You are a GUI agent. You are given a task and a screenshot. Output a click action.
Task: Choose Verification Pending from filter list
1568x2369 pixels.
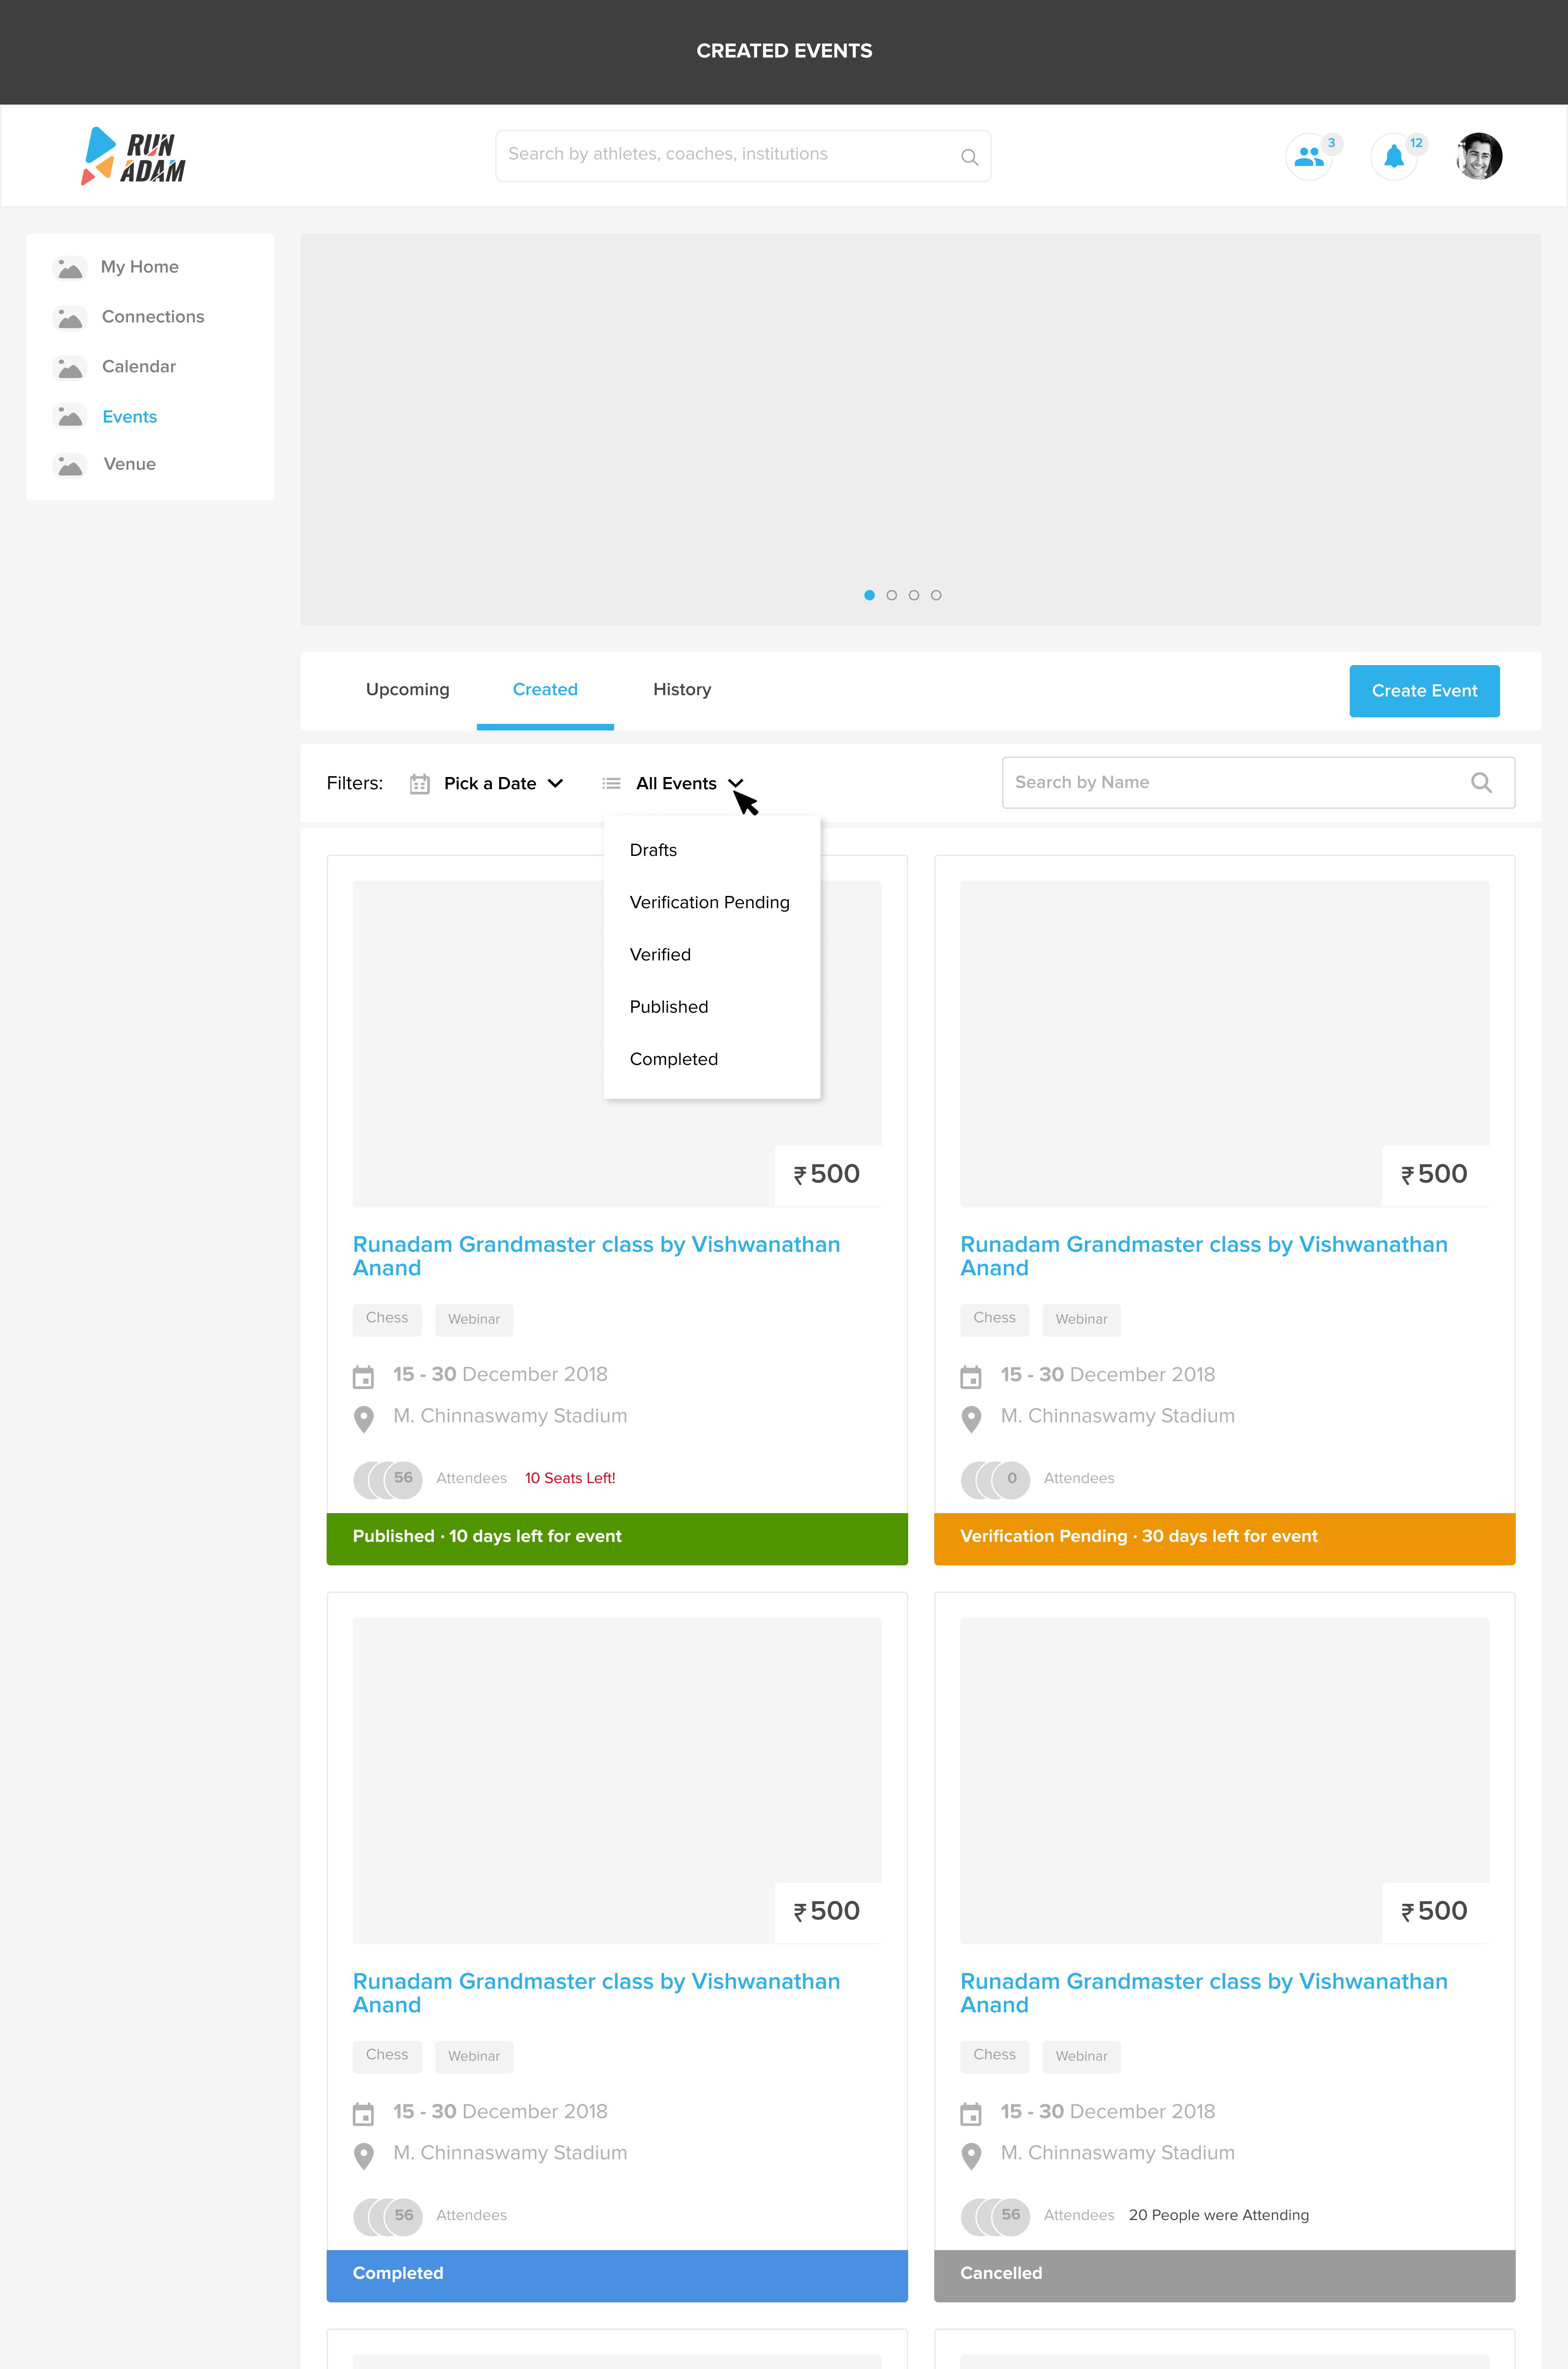(709, 902)
